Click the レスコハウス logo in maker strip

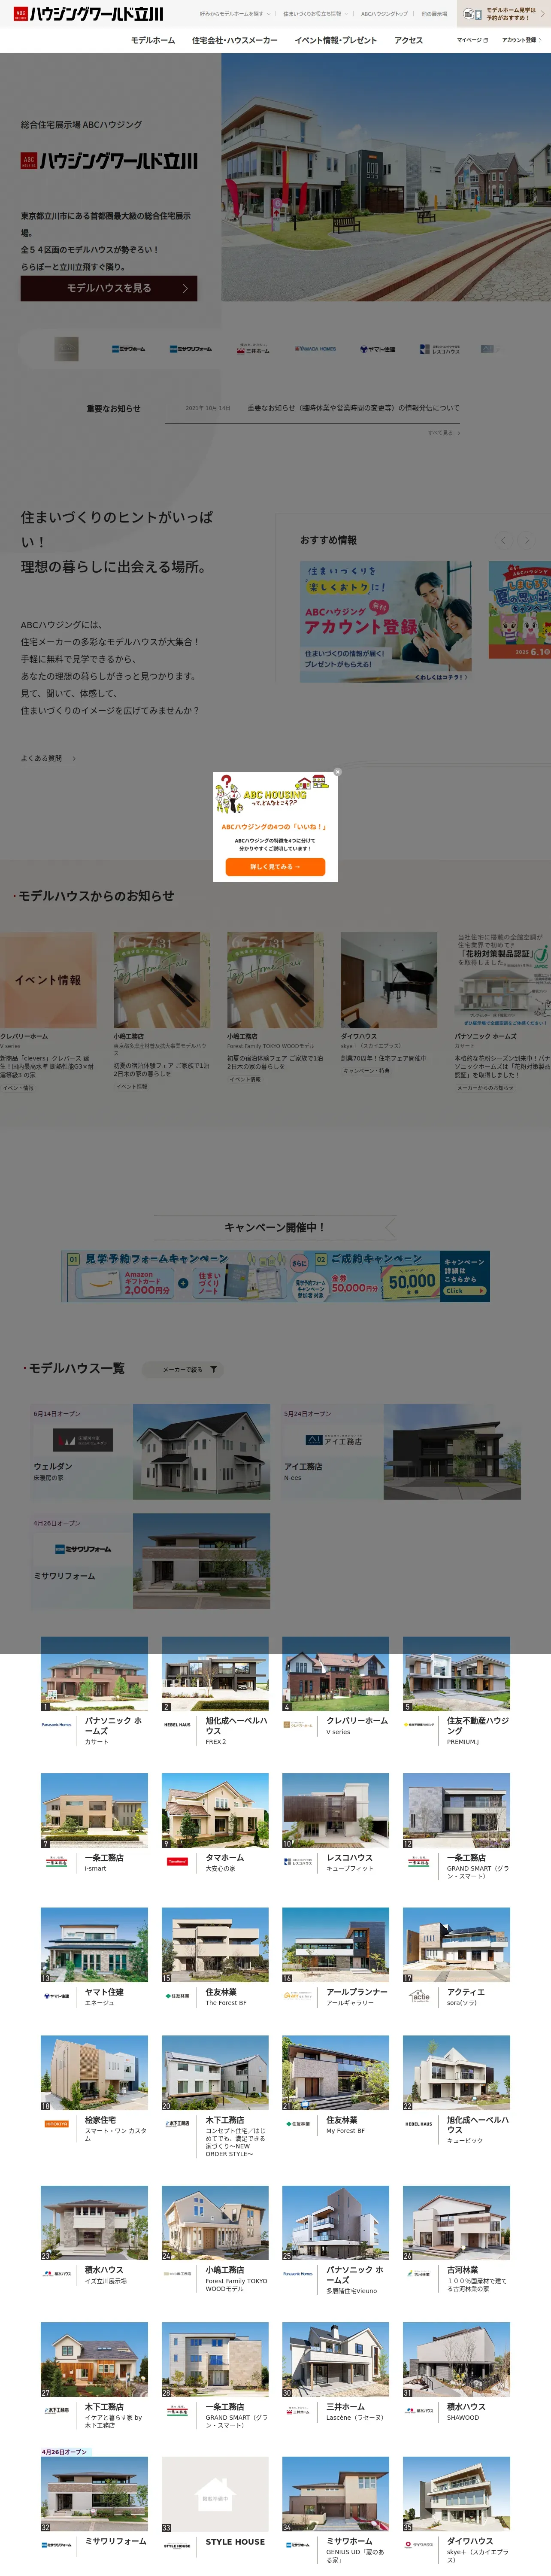click(440, 349)
